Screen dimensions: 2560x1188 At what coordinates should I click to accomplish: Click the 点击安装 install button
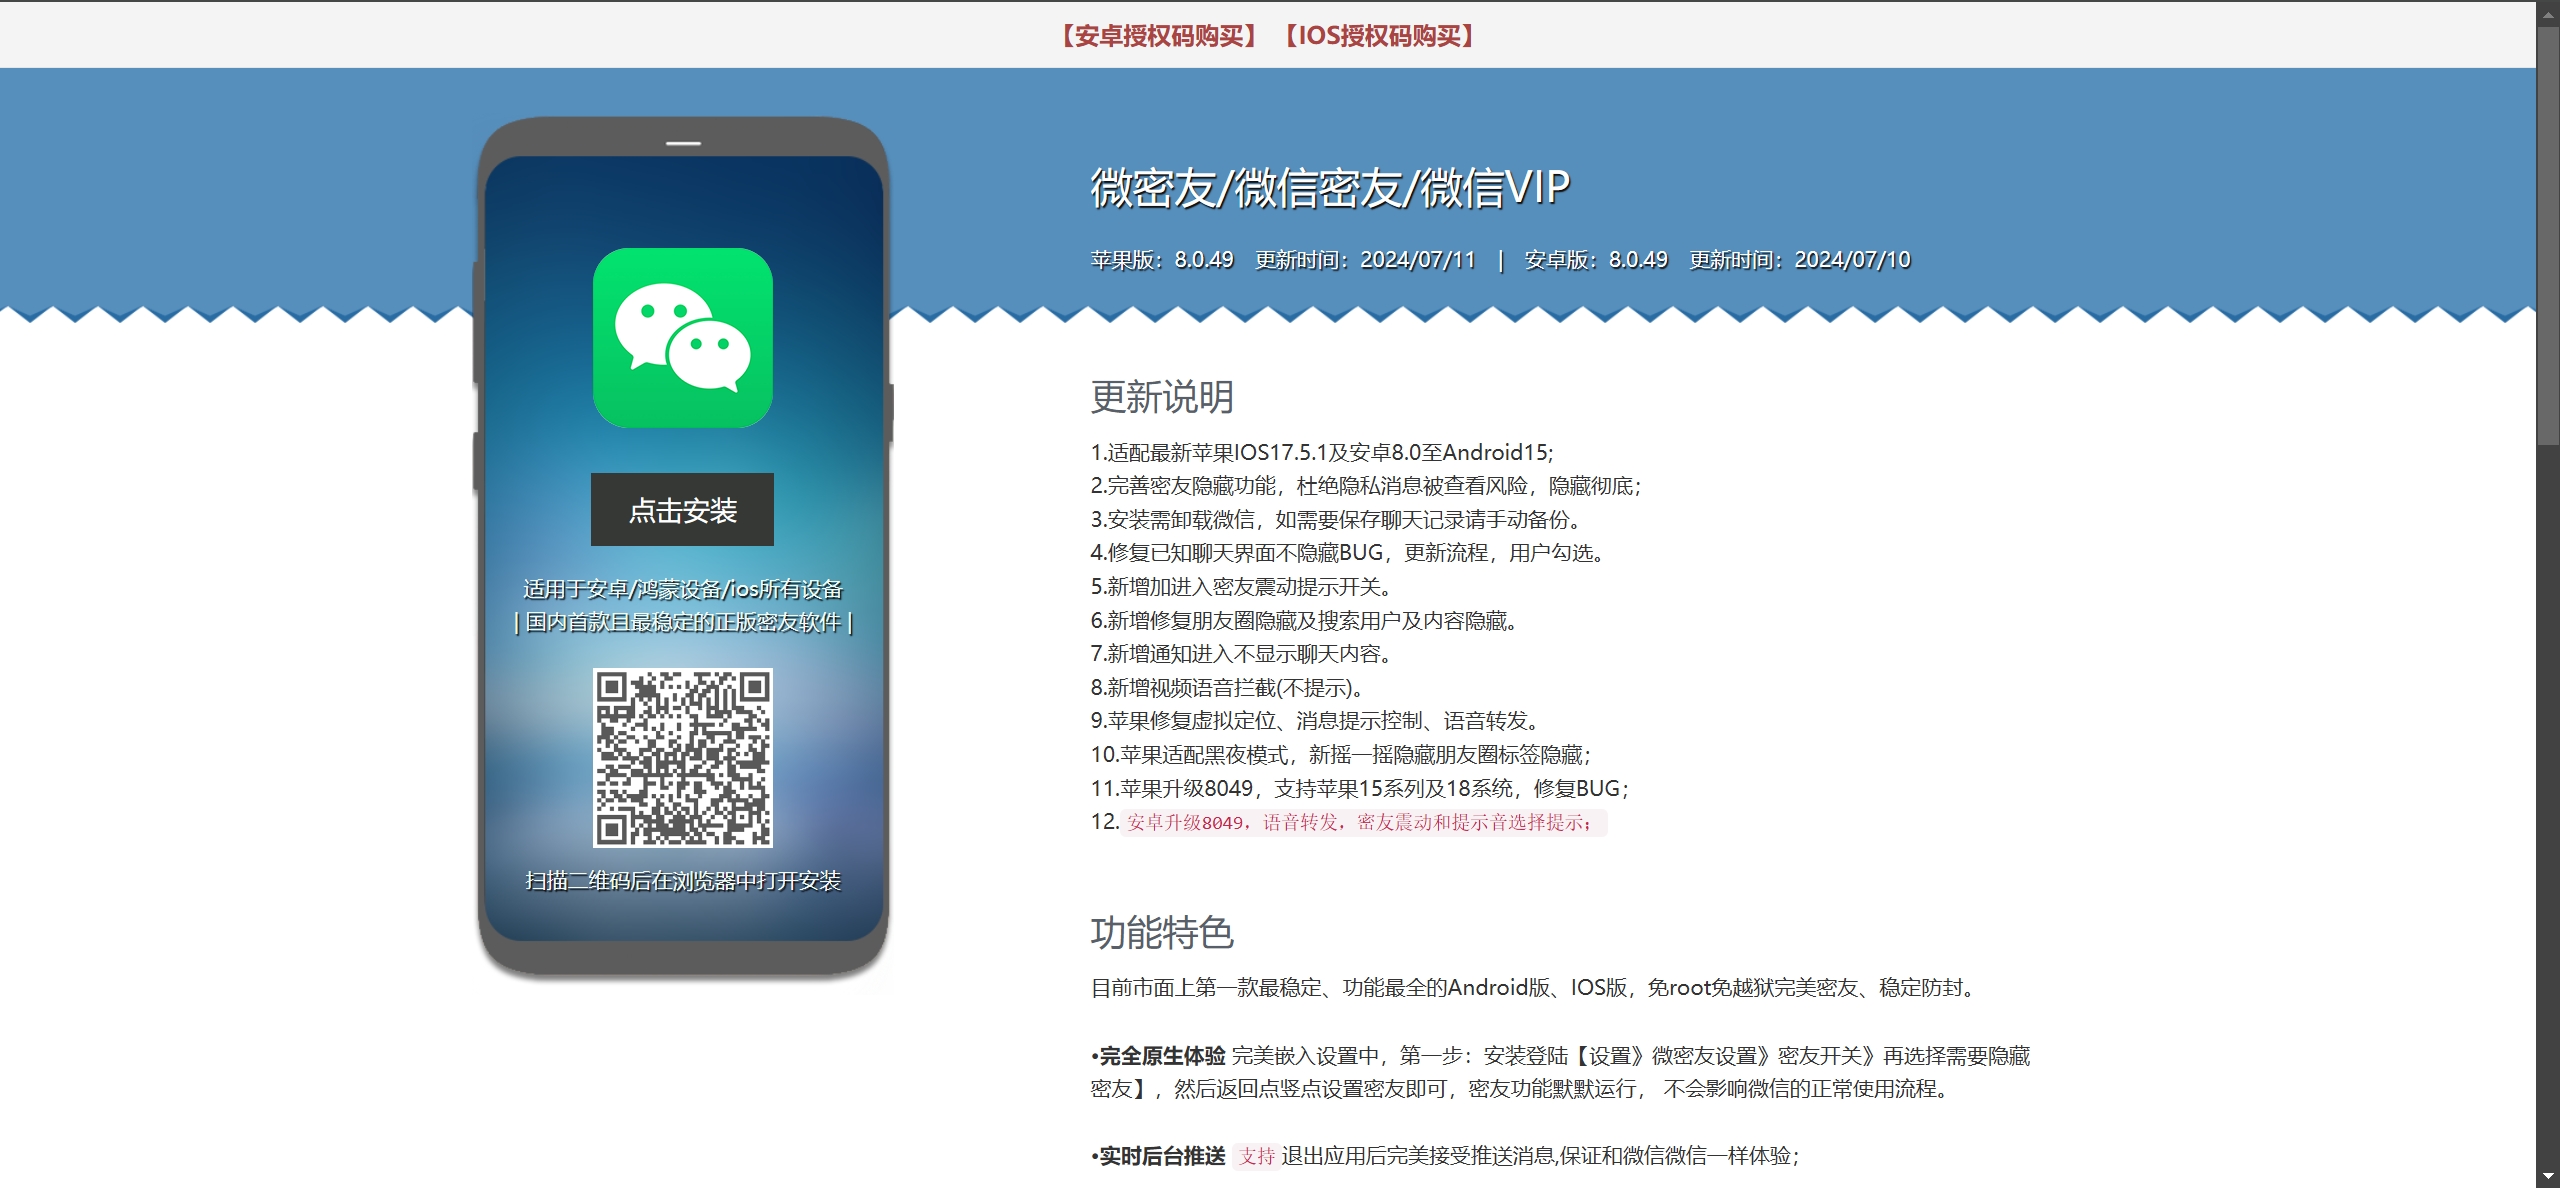pos(683,510)
